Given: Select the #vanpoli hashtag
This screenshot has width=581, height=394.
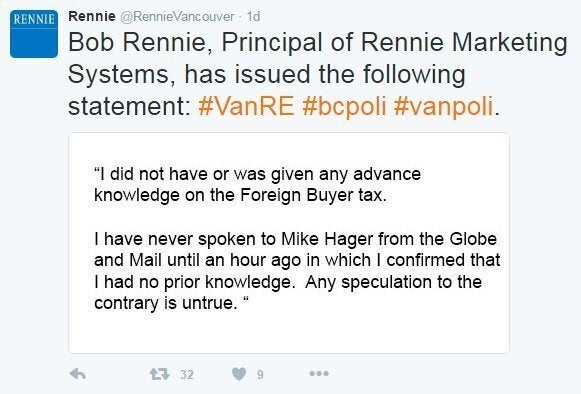Looking at the screenshot, I should click(x=444, y=106).
